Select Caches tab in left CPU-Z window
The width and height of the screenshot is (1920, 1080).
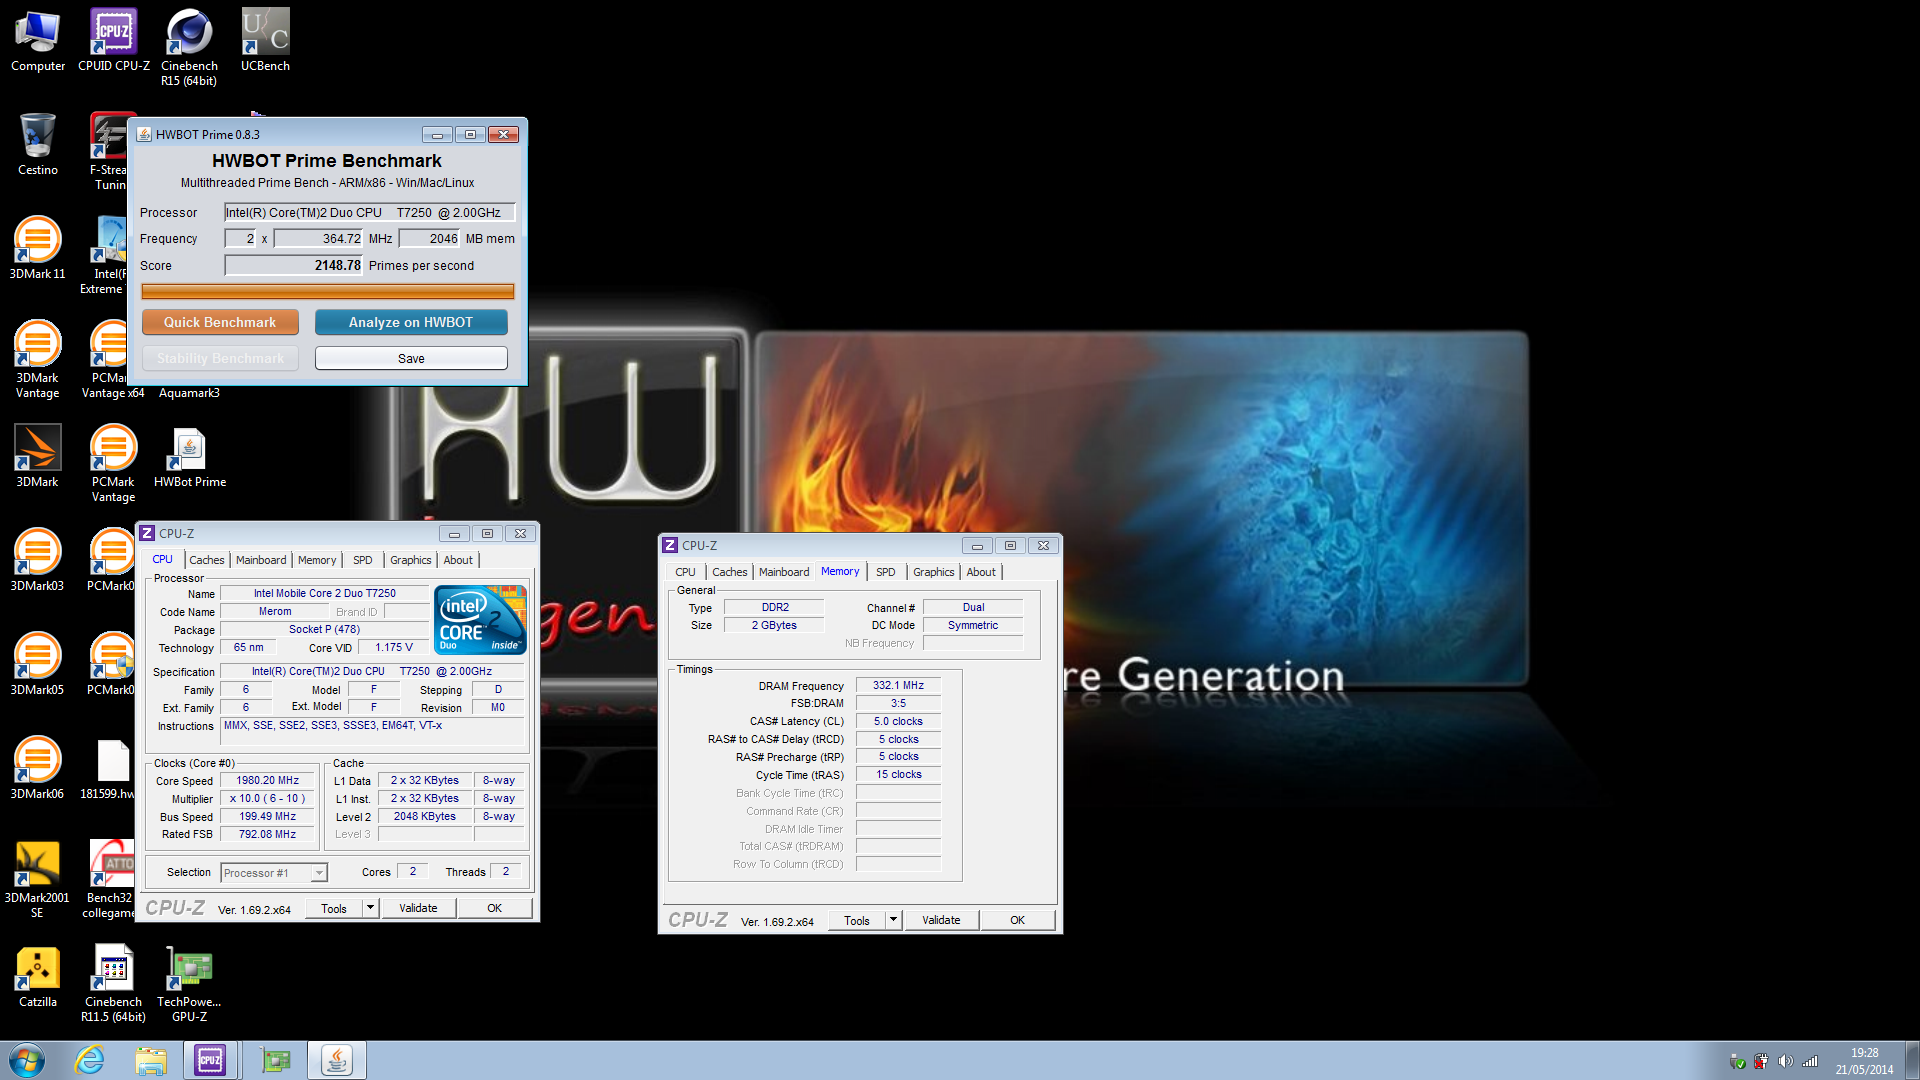[207, 560]
